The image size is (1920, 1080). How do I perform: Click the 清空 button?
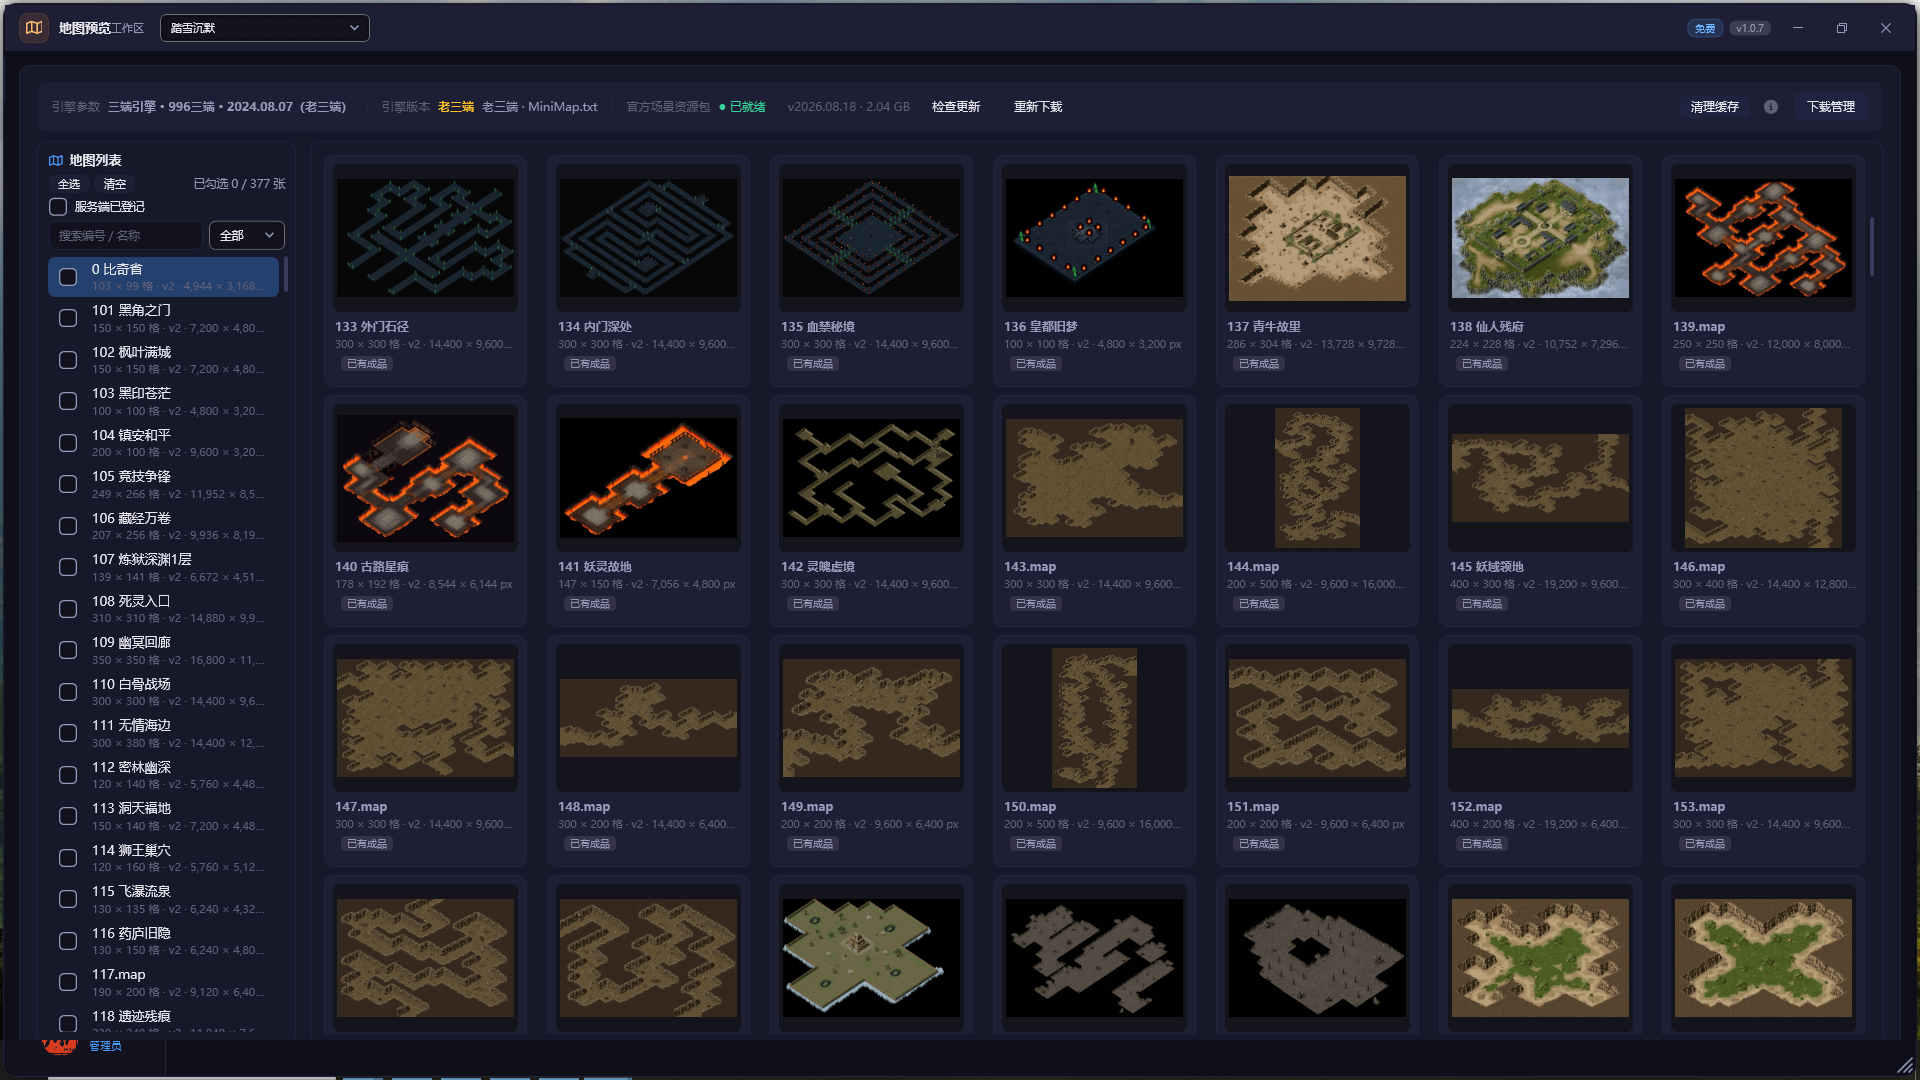tap(115, 184)
